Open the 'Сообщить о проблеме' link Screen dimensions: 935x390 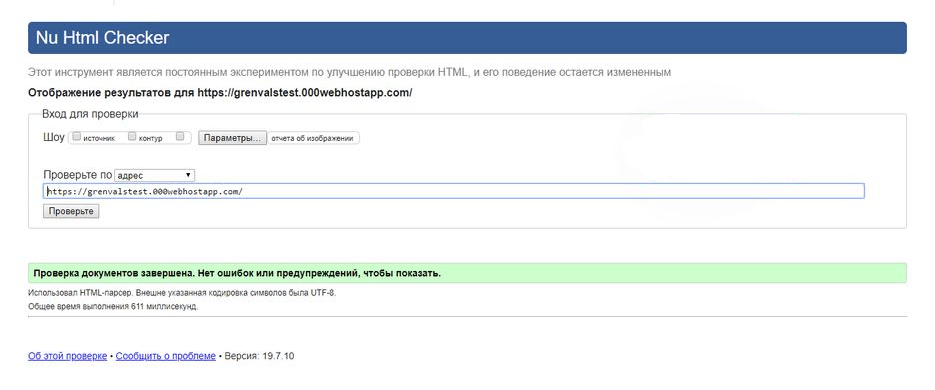(166, 356)
